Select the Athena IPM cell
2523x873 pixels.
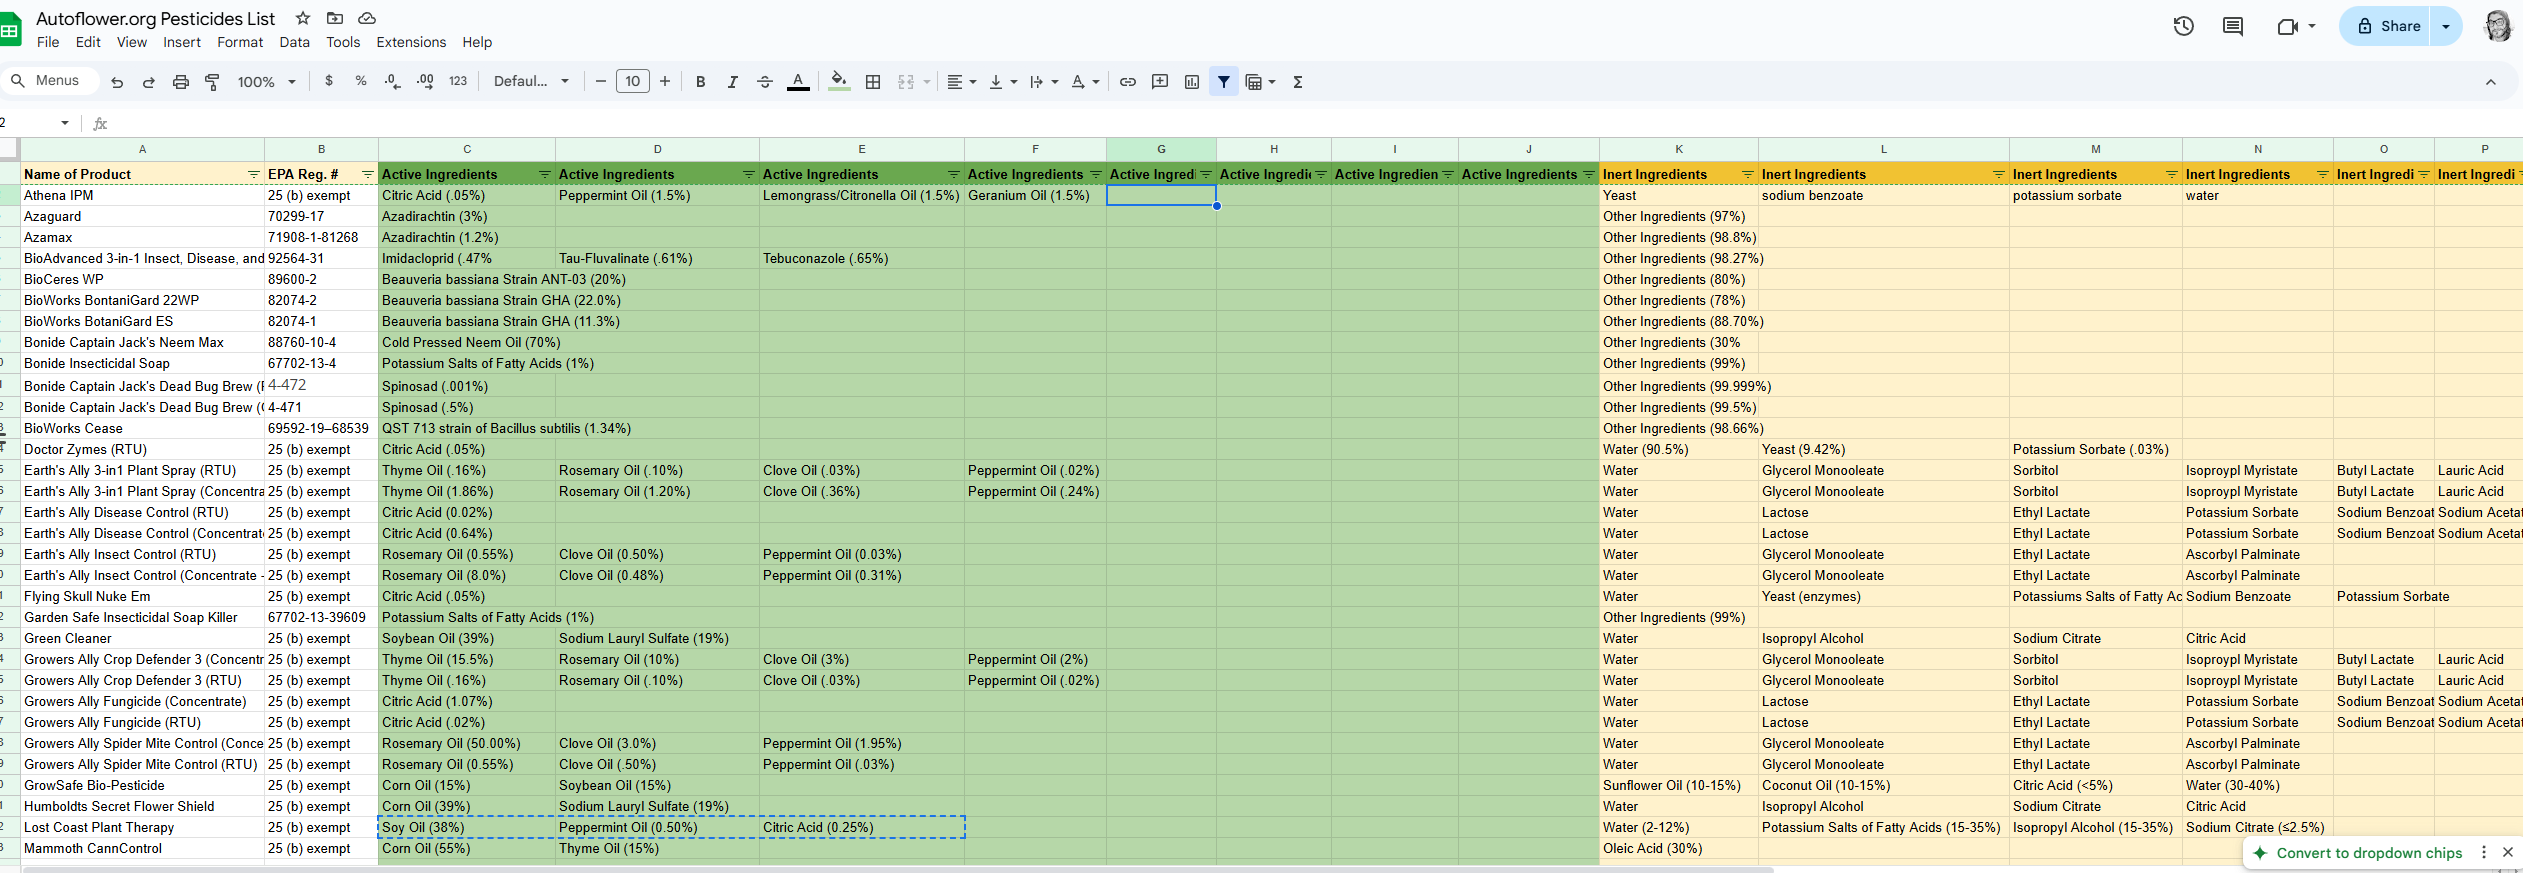click(142, 195)
